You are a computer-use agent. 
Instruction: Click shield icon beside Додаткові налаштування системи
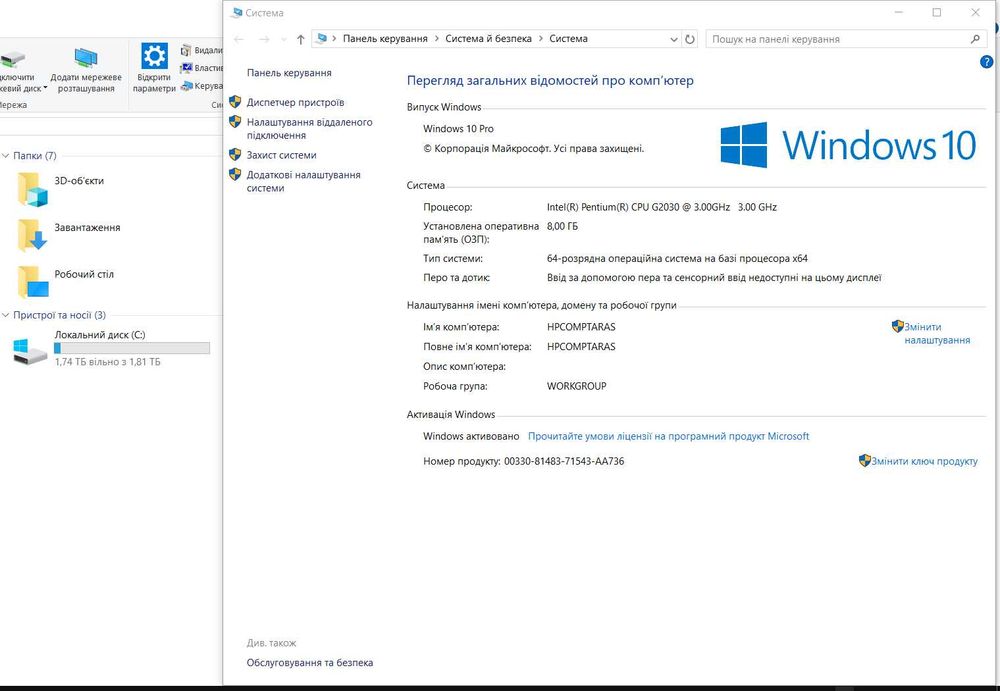tap(235, 174)
